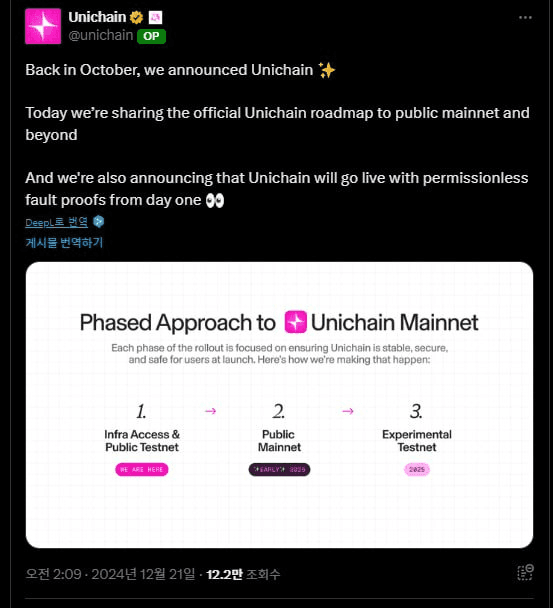This screenshot has height=608, width=553.
Task: Click the pink arrow between phases 2 and 3
Action: pyautogui.click(x=348, y=411)
